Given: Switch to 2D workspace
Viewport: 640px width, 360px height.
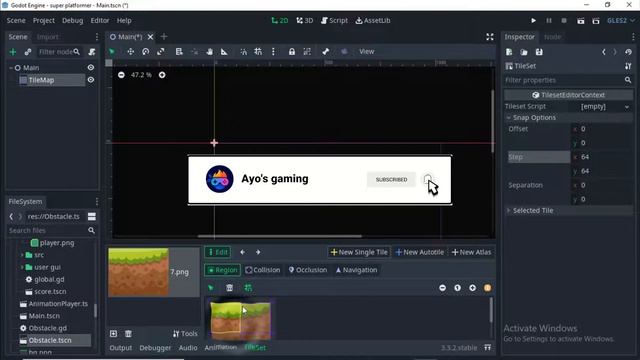Looking at the screenshot, I should coord(280,20).
